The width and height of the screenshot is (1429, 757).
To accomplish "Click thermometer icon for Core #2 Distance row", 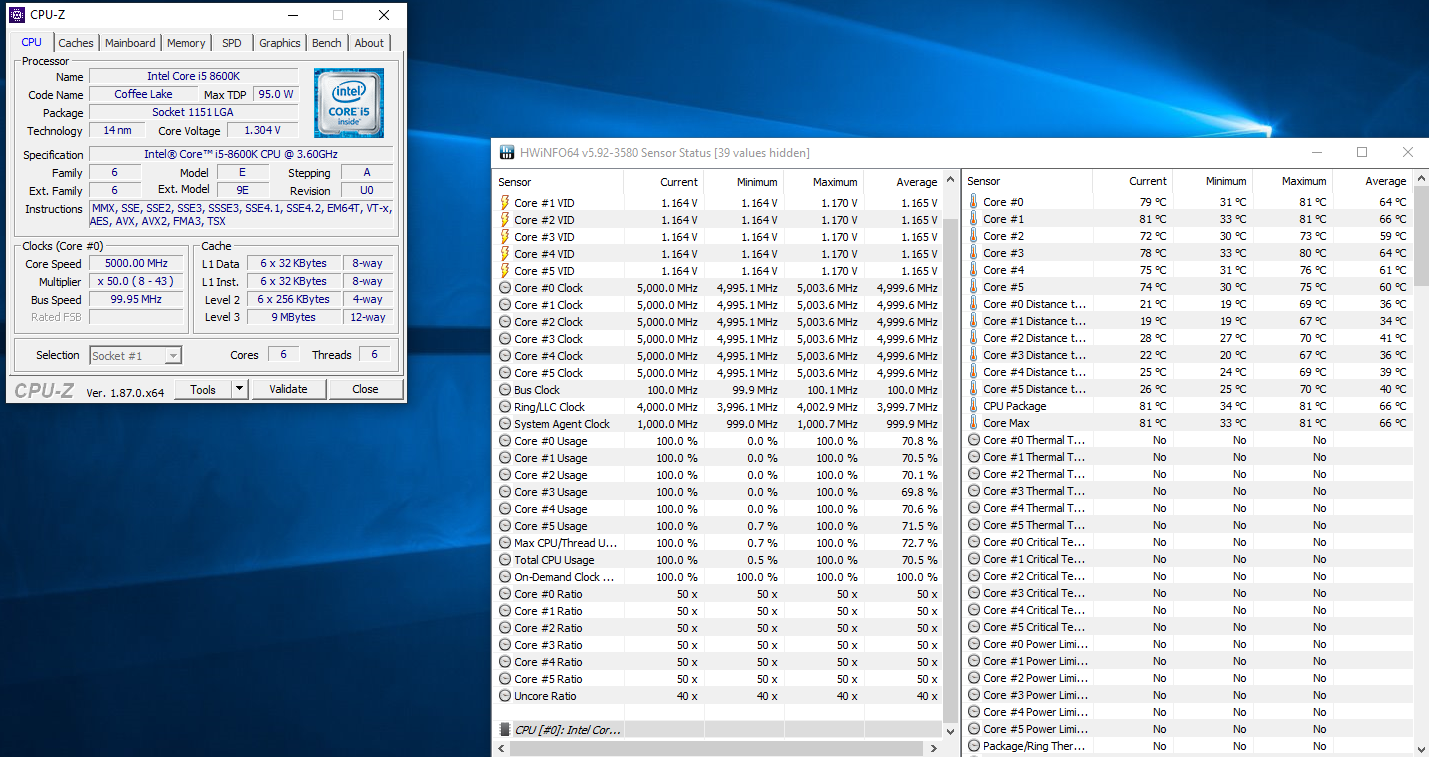I will click(974, 338).
